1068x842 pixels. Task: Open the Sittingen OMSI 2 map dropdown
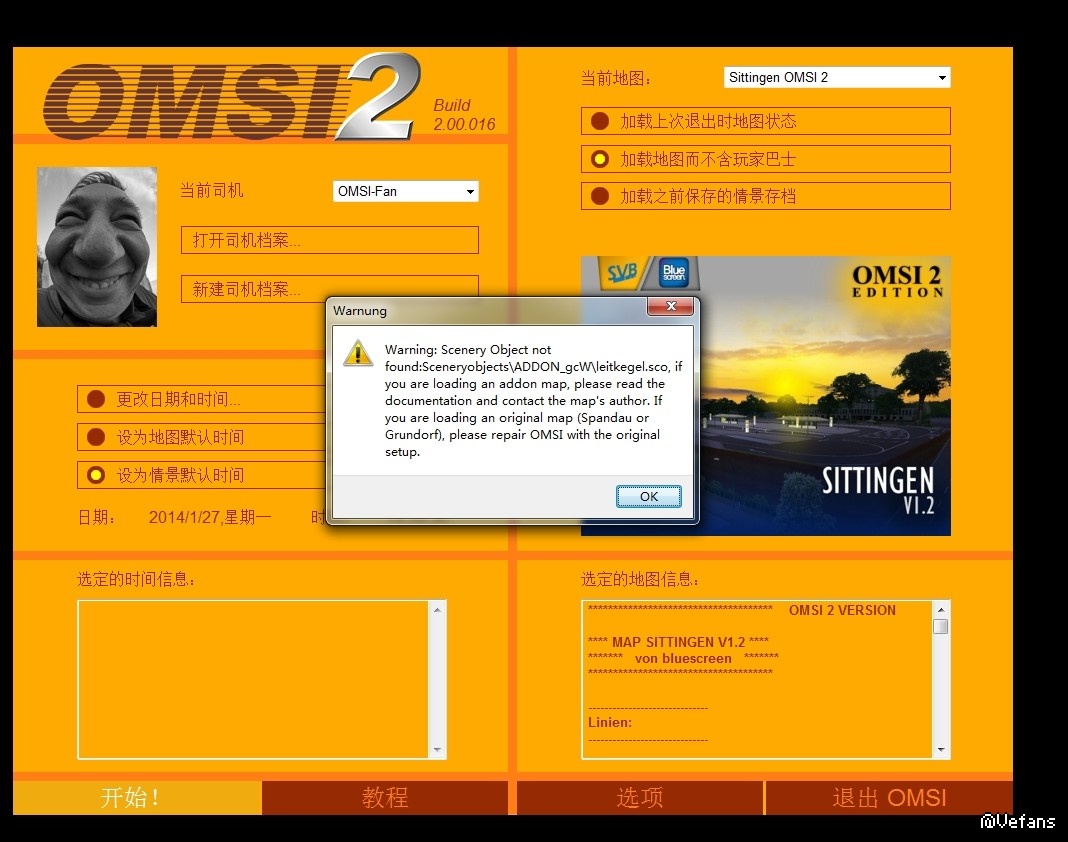[941, 78]
